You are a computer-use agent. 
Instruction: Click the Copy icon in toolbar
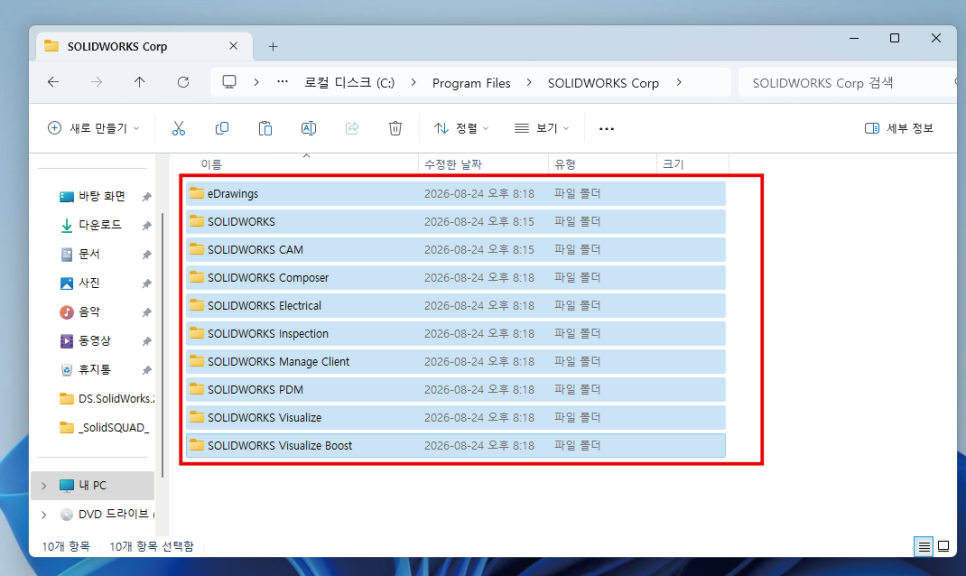pyautogui.click(x=222, y=128)
